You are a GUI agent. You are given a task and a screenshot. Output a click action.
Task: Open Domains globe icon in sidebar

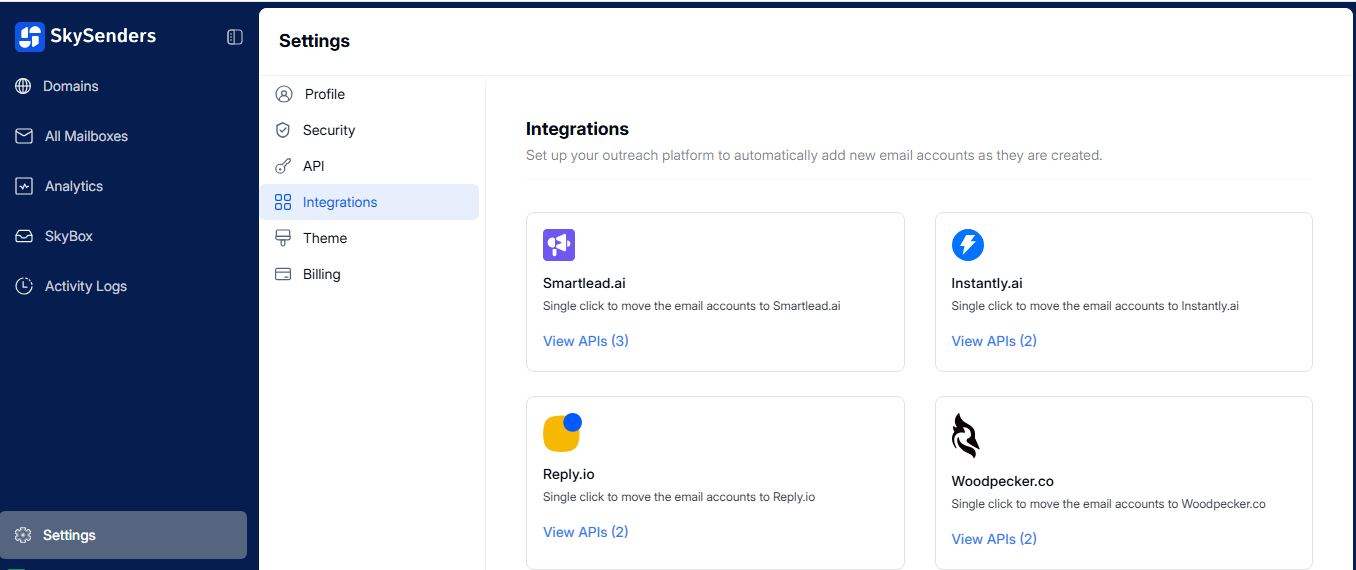(23, 86)
